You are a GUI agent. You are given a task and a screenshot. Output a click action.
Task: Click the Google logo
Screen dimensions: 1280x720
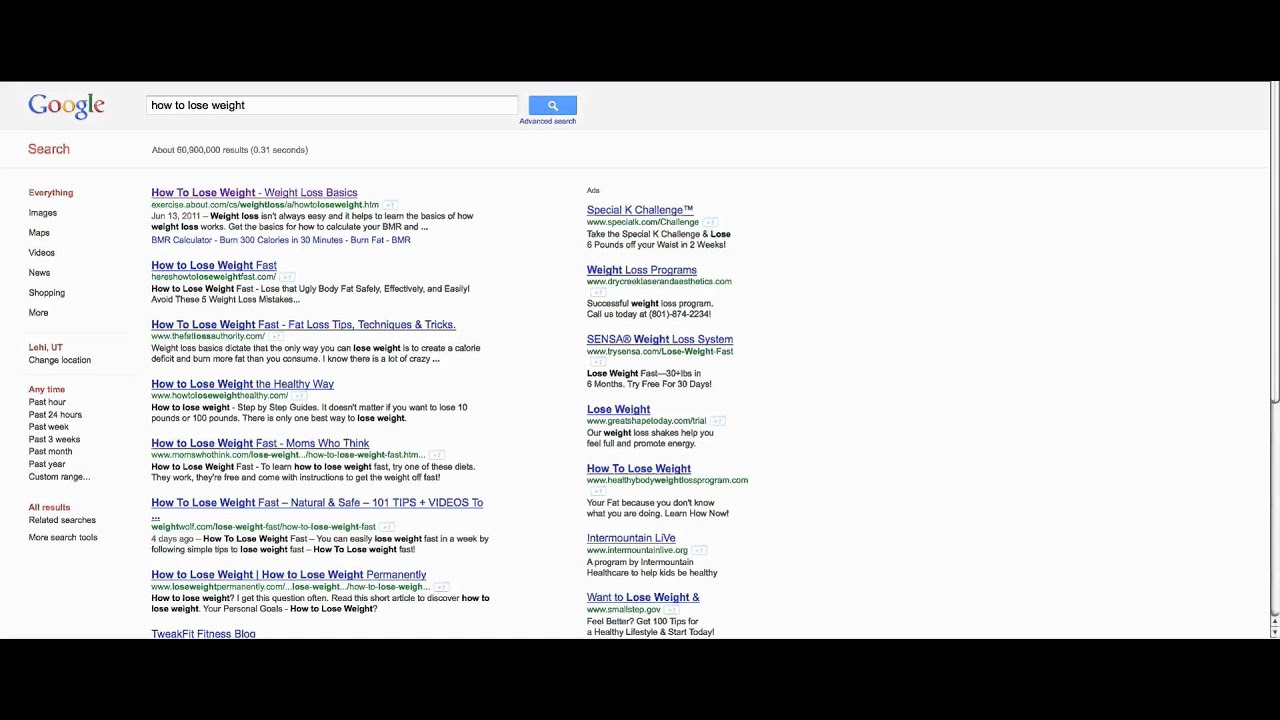click(x=66, y=106)
